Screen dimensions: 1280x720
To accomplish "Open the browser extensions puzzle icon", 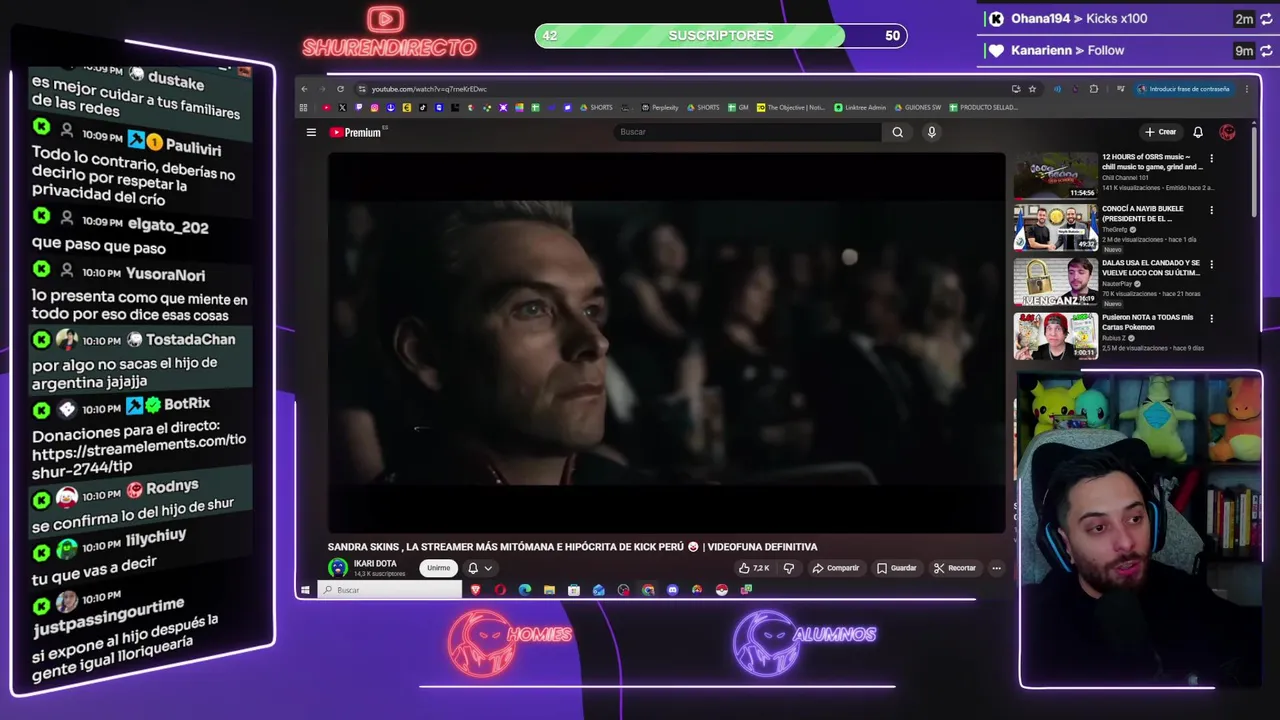I will point(1093,89).
